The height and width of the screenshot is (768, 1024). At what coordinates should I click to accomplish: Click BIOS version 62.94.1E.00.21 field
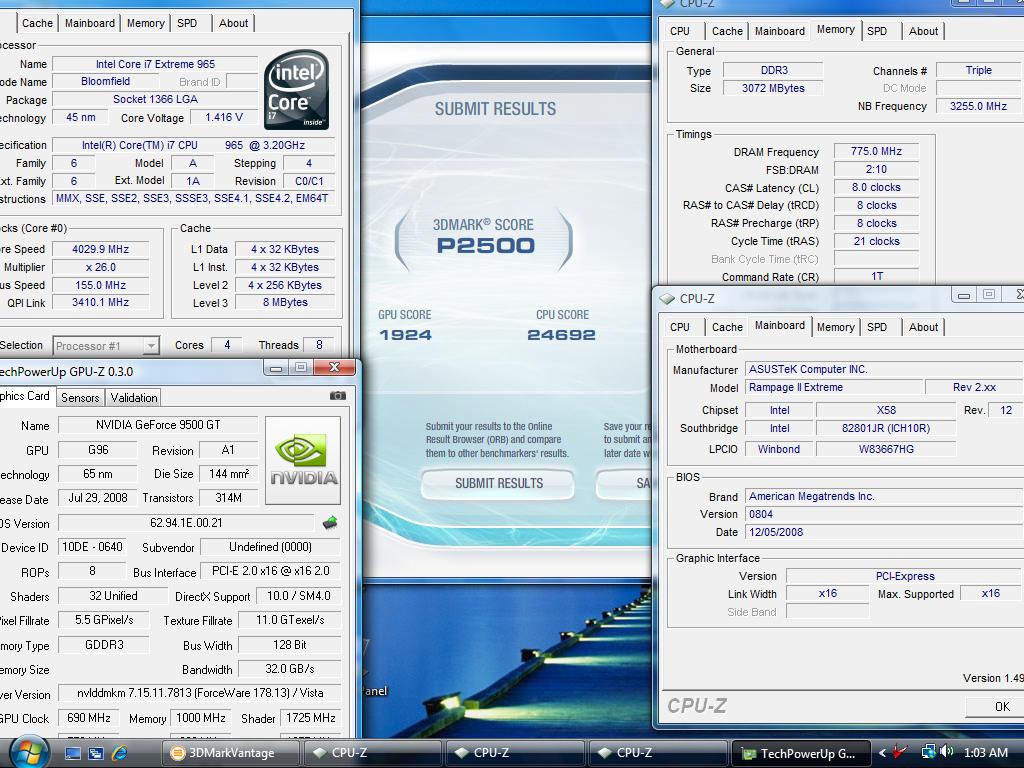(x=186, y=523)
